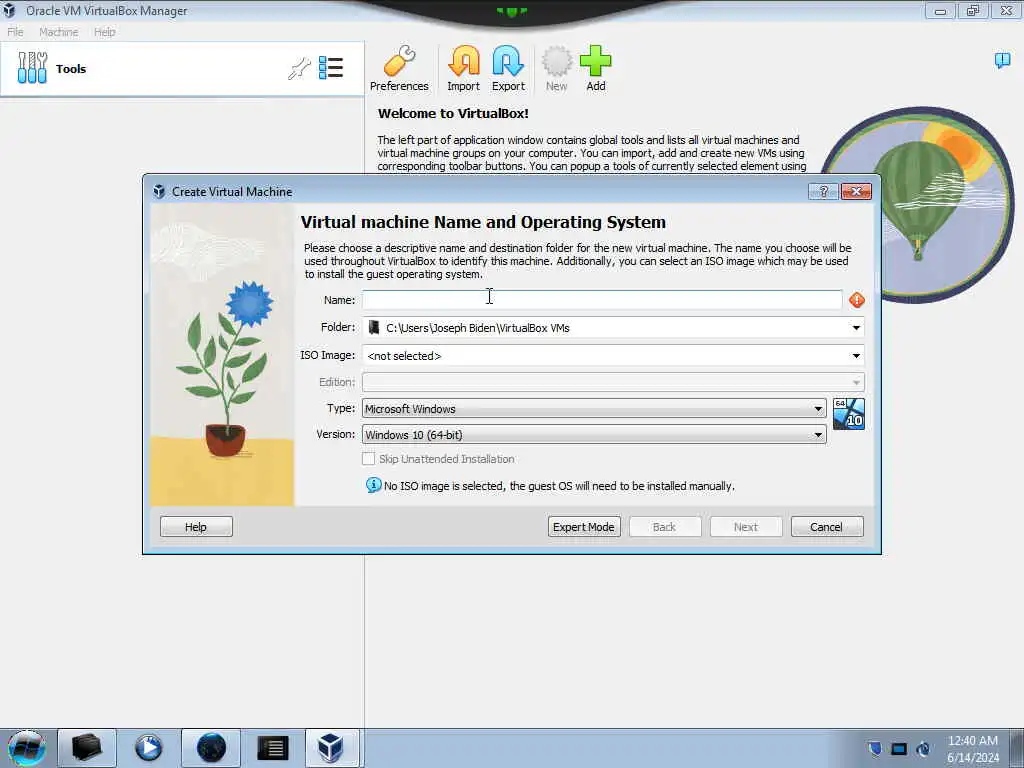Open the Version dropdown showing Windows 10
This screenshot has width=1024, height=768.
tap(594, 435)
